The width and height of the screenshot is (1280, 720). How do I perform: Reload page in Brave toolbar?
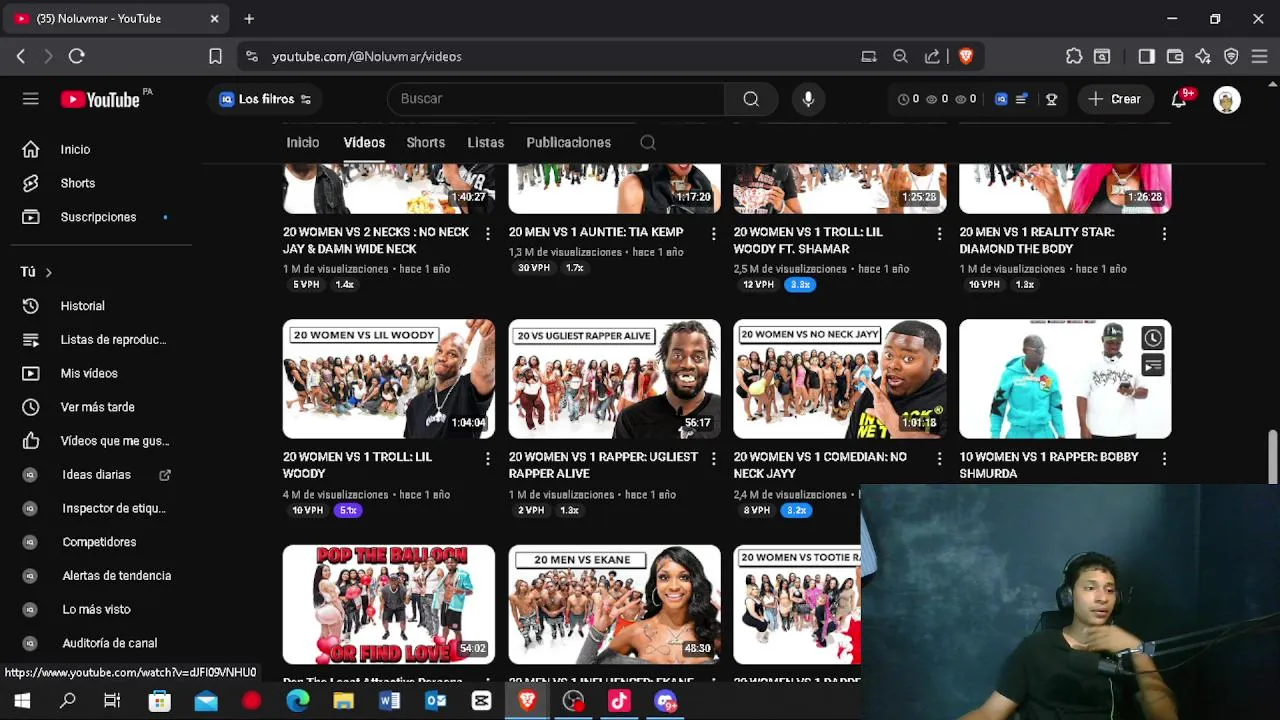click(76, 57)
